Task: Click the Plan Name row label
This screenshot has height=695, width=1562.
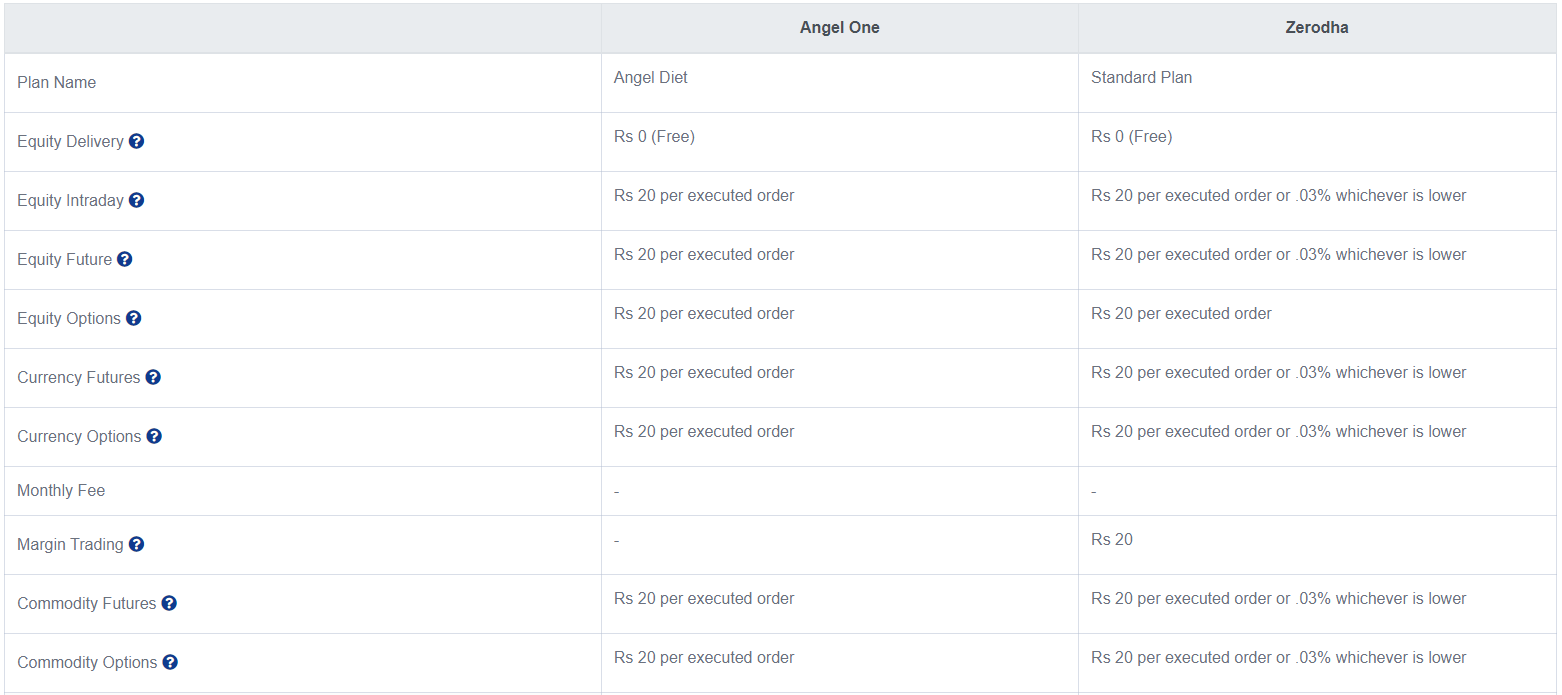Action: [x=56, y=82]
